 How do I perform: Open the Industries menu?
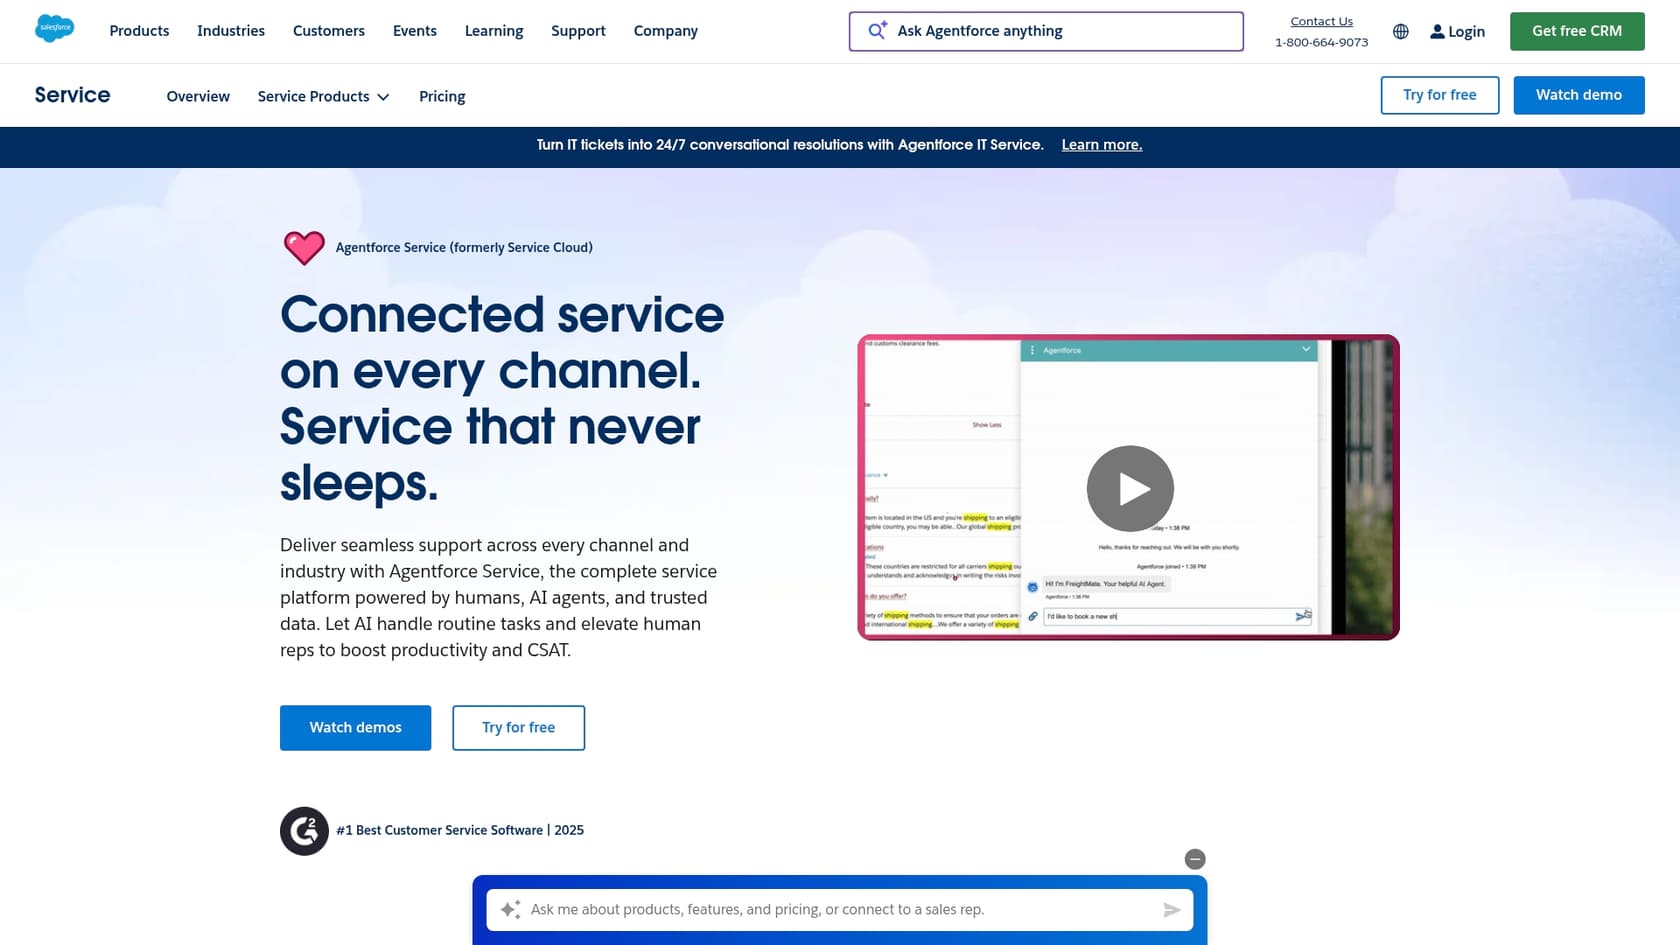tap(230, 31)
